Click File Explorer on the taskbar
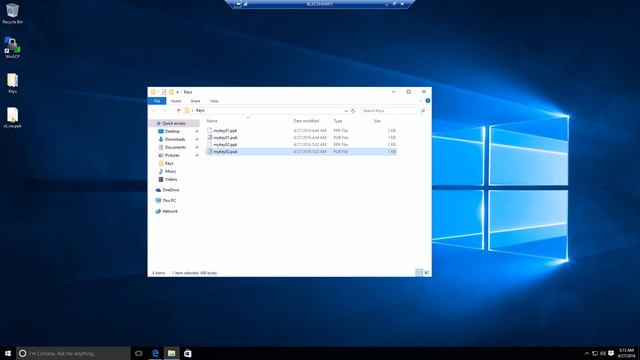Image resolution: width=640 pixels, height=360 pixels. point(171,353)
